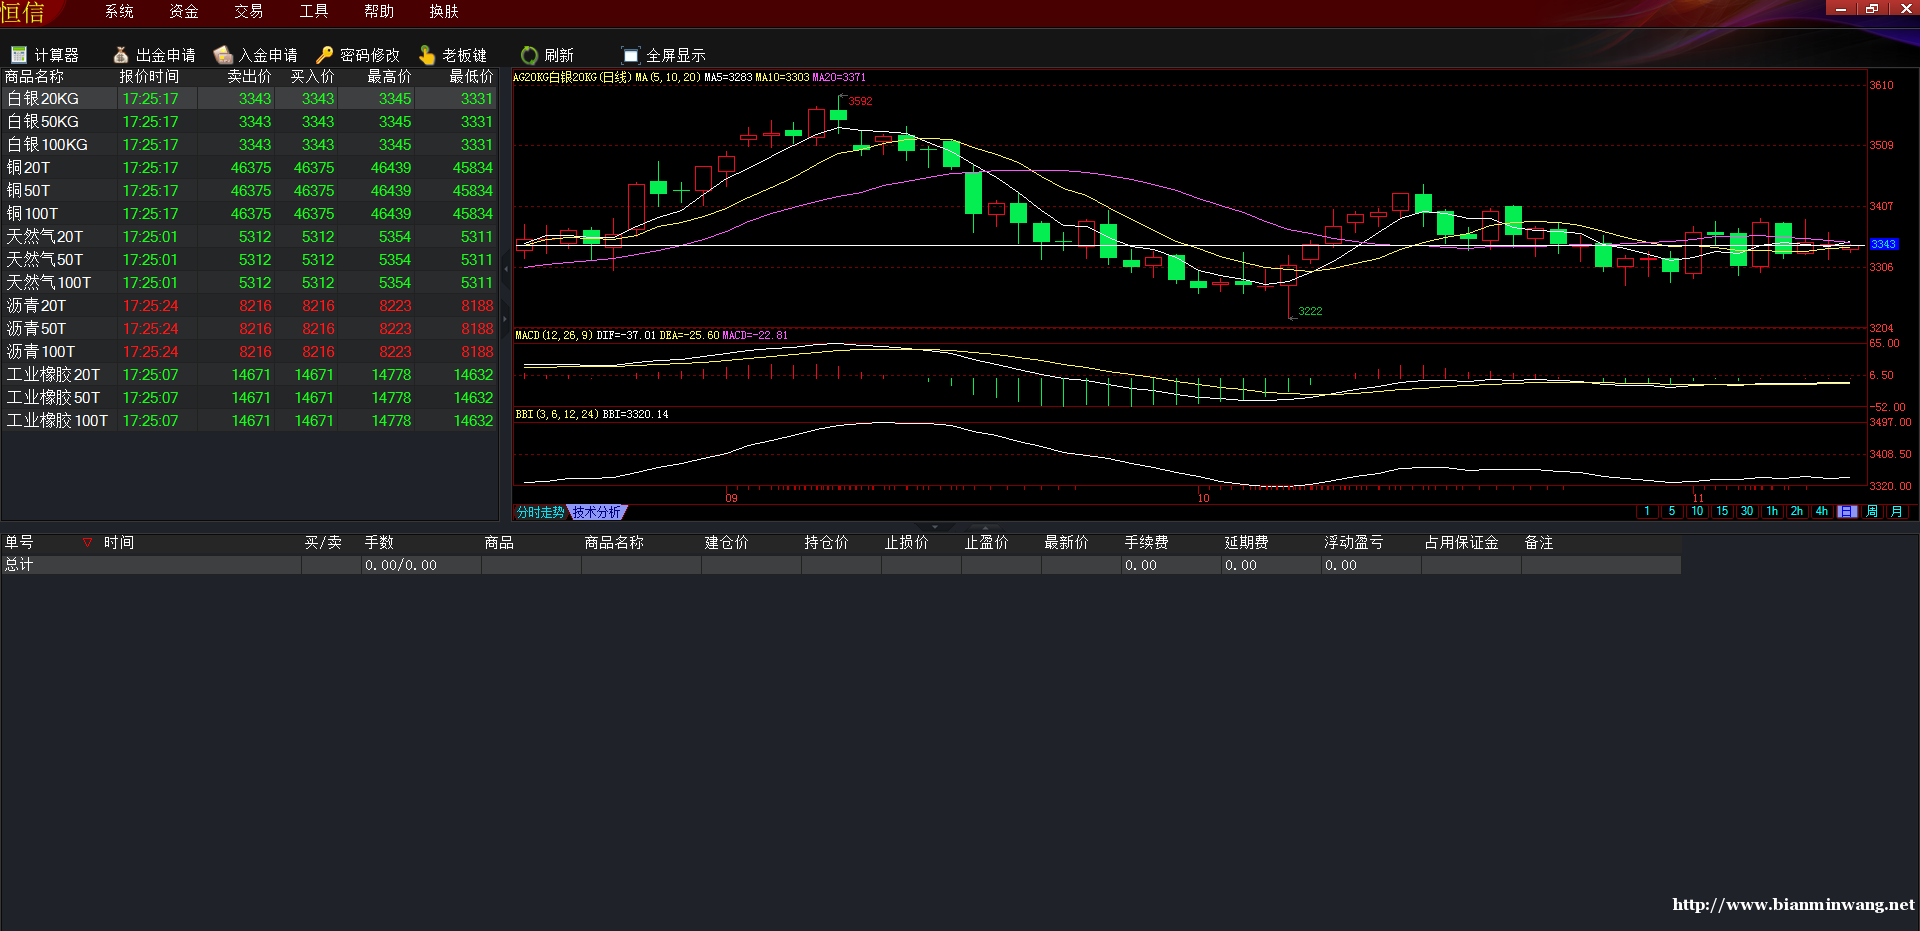The width and height of the screenshot is (1920, 931).
Task: Select the 天然气 20T quote row
Action: [x=249, y=236]
